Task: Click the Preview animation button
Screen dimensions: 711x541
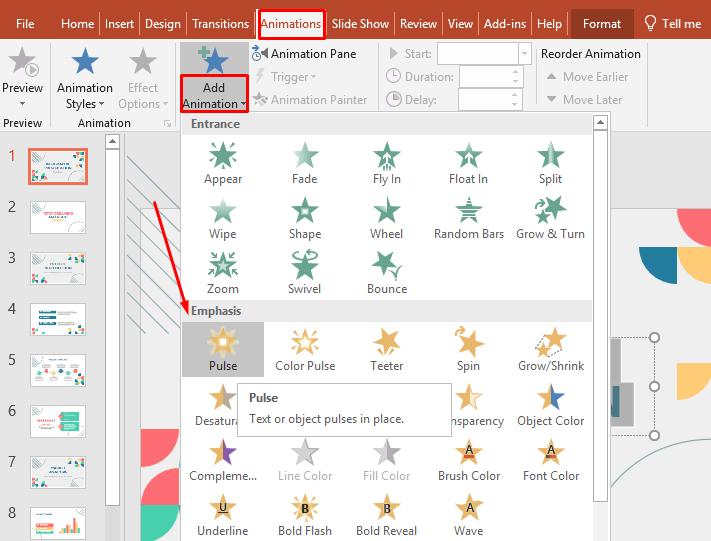Action: (22, 76)
